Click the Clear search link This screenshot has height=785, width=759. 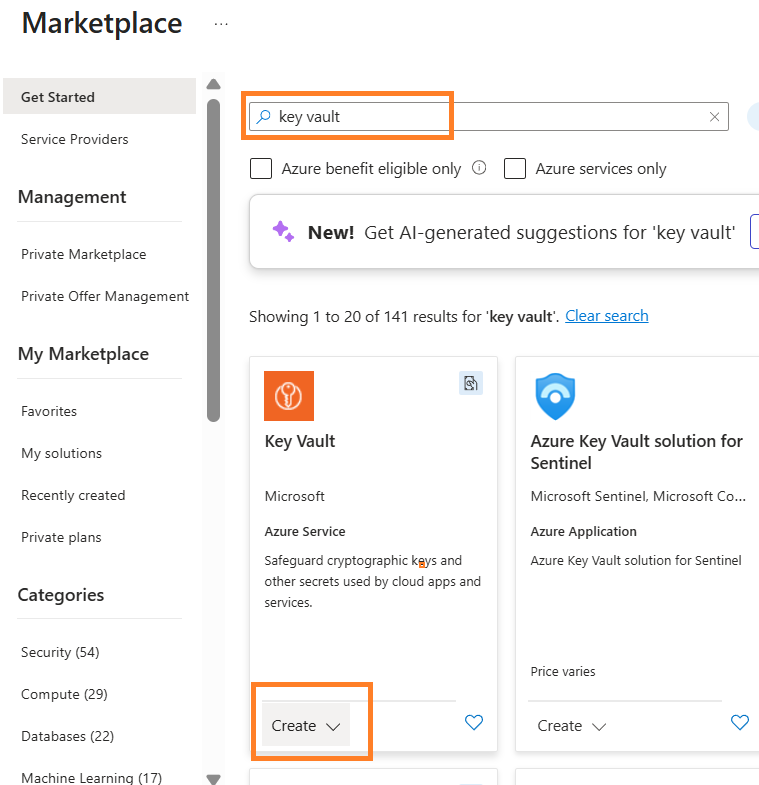[607, 316]
